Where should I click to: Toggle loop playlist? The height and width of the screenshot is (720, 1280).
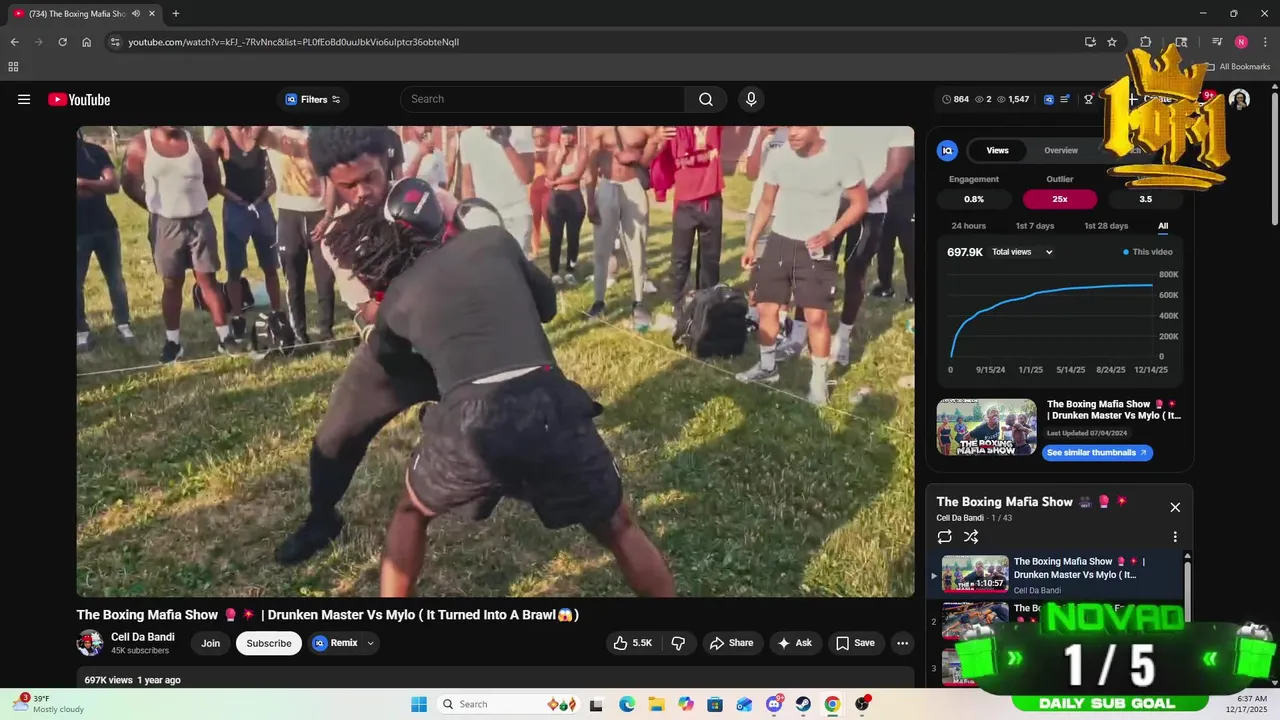[x=944, y=537]
